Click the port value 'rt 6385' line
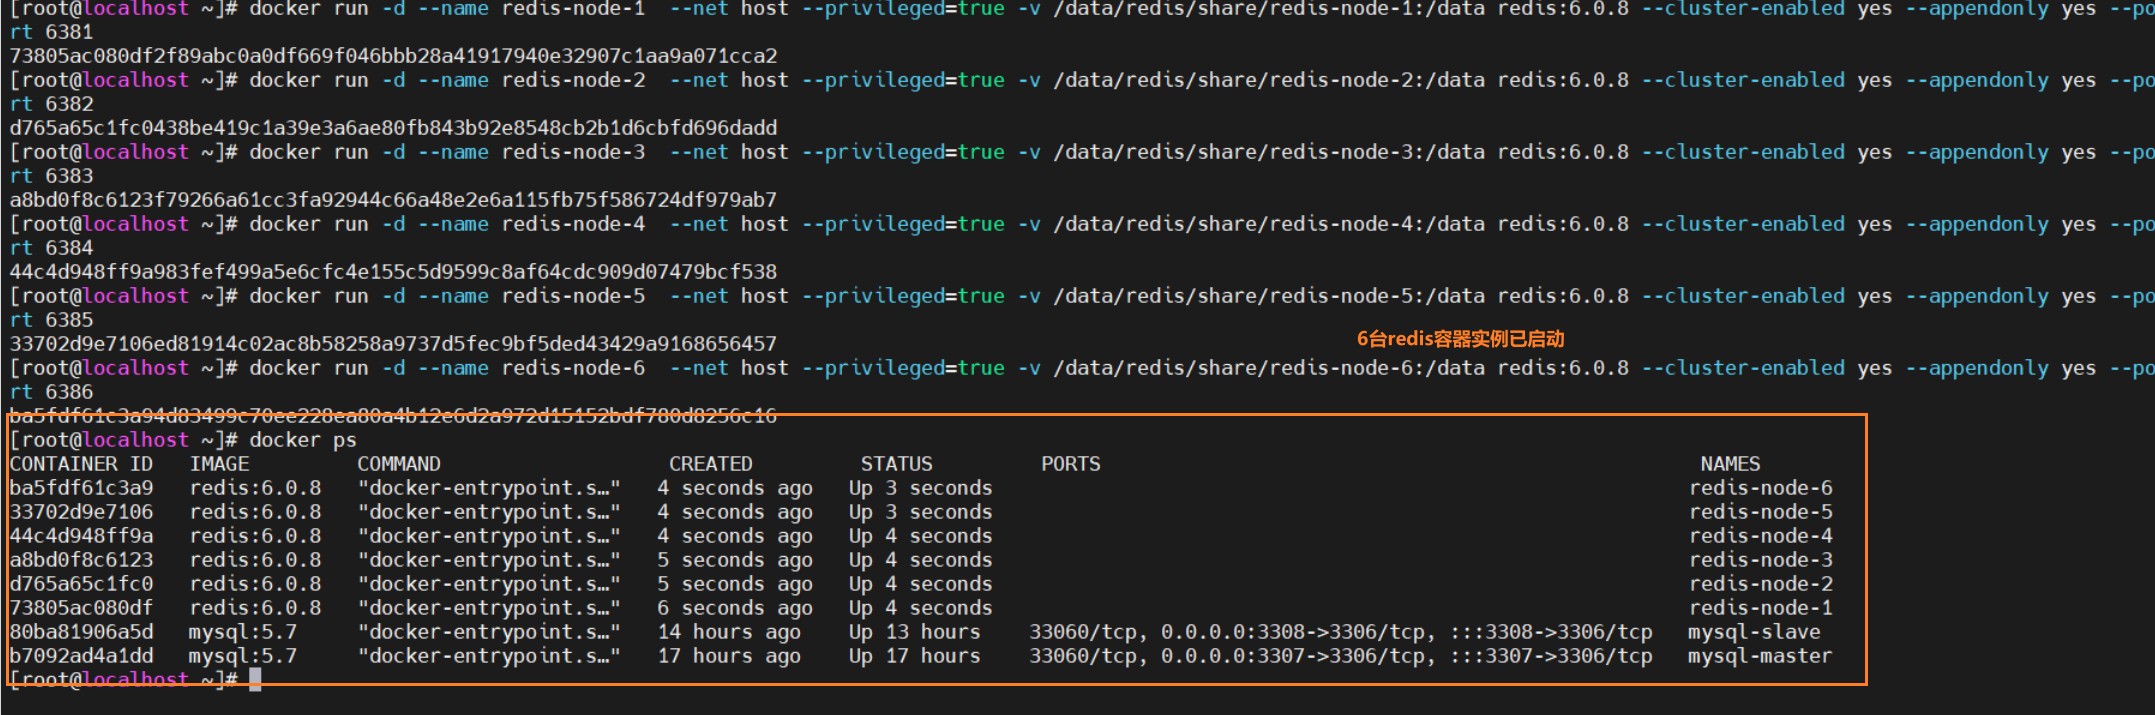 [51, 320]
